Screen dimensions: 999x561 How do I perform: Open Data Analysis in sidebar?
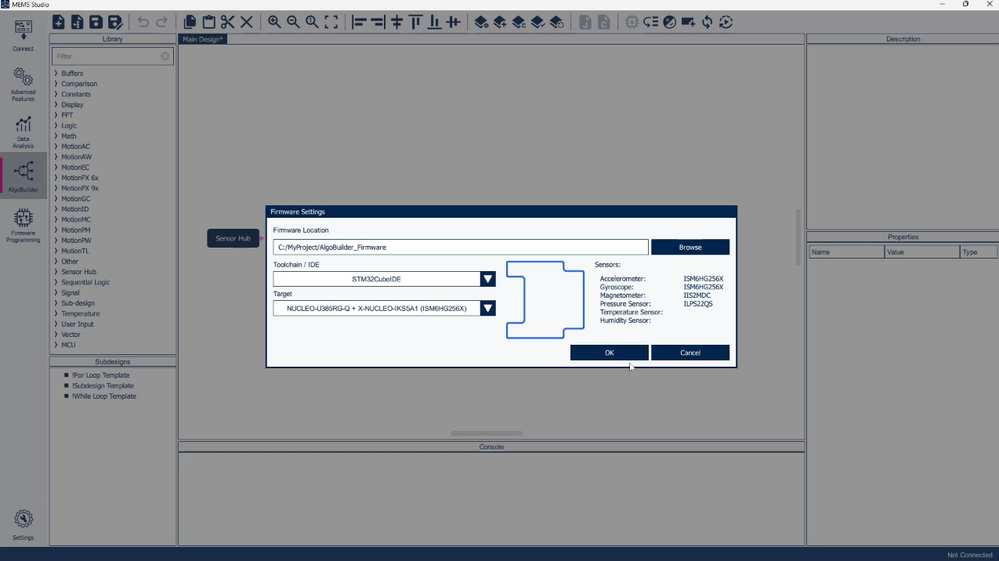(23, 132)
